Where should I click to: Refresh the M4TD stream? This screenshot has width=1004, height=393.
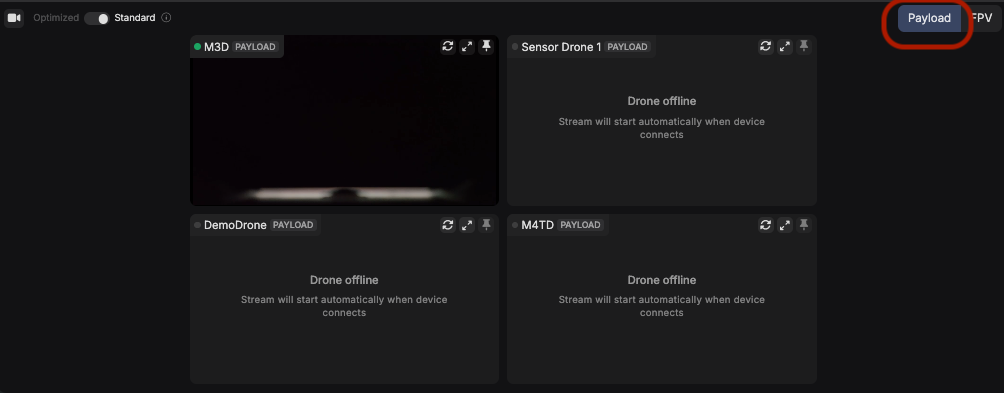(765, 225)
